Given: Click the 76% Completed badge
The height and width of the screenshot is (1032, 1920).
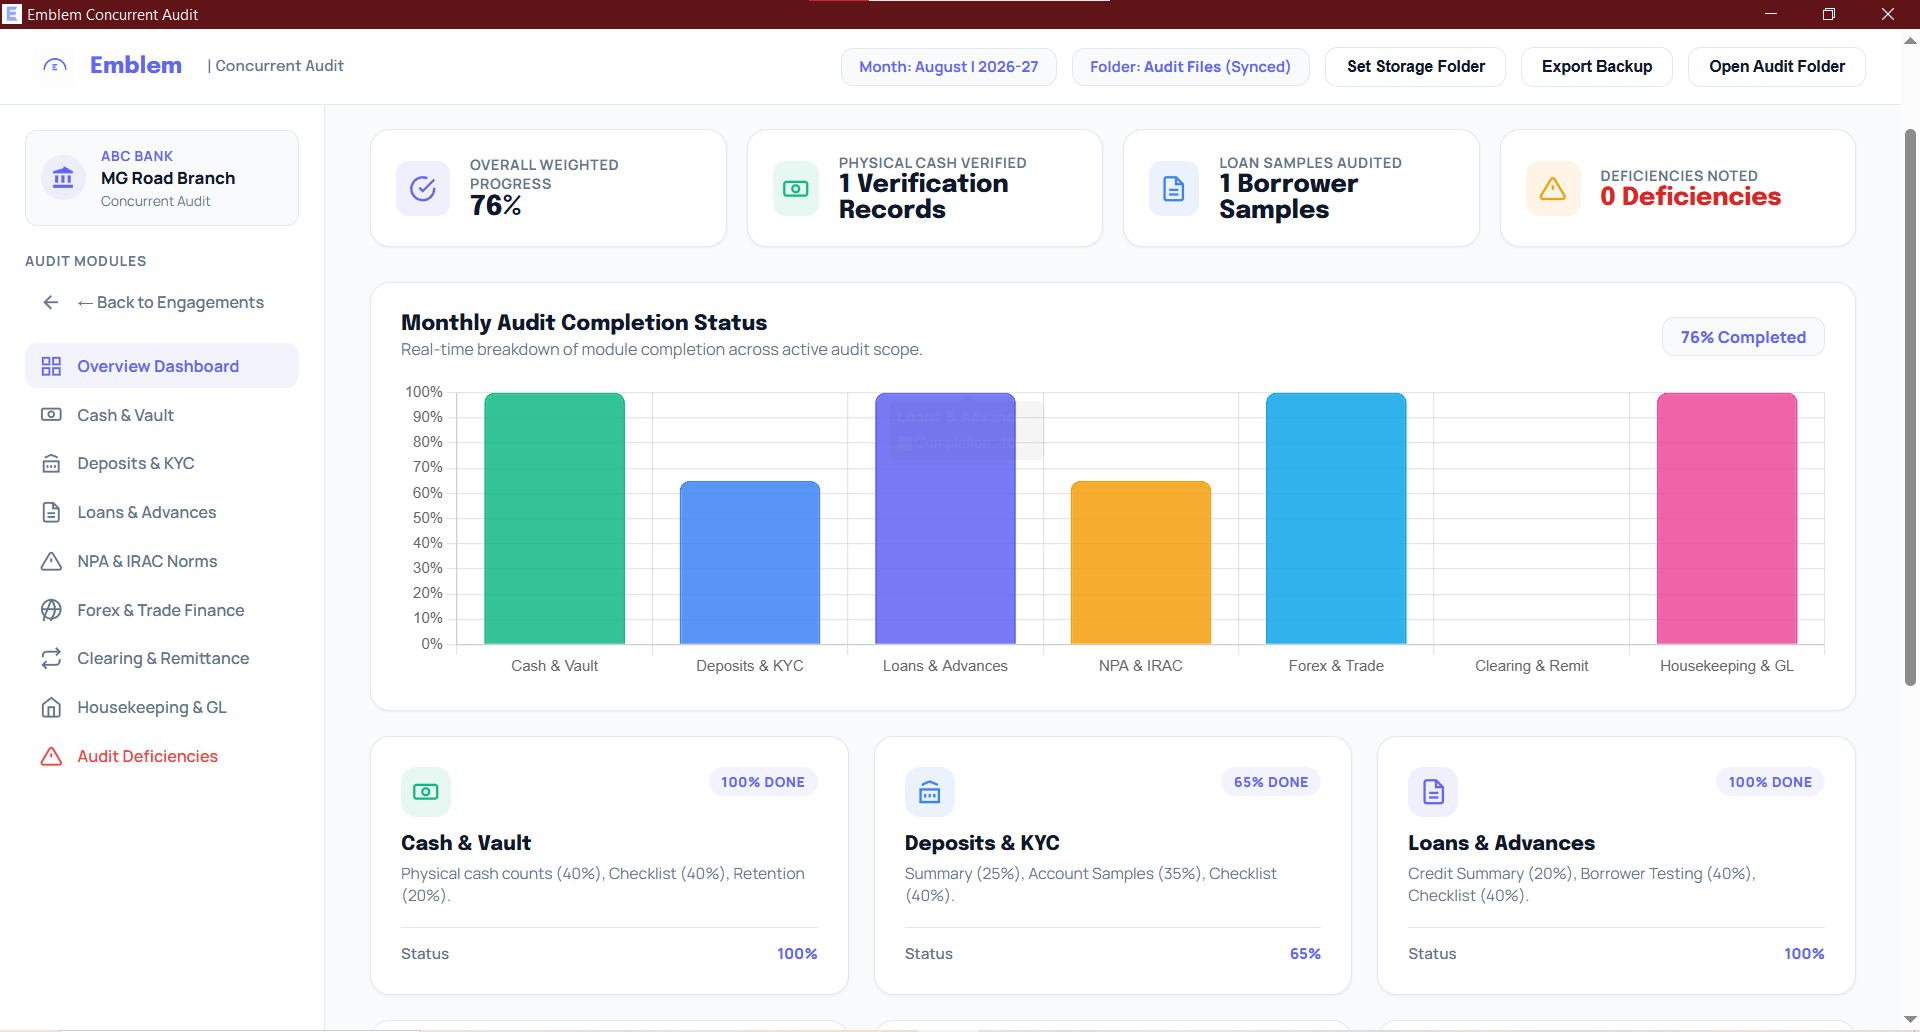Looking at the screenshot, I should (1743, 337).
